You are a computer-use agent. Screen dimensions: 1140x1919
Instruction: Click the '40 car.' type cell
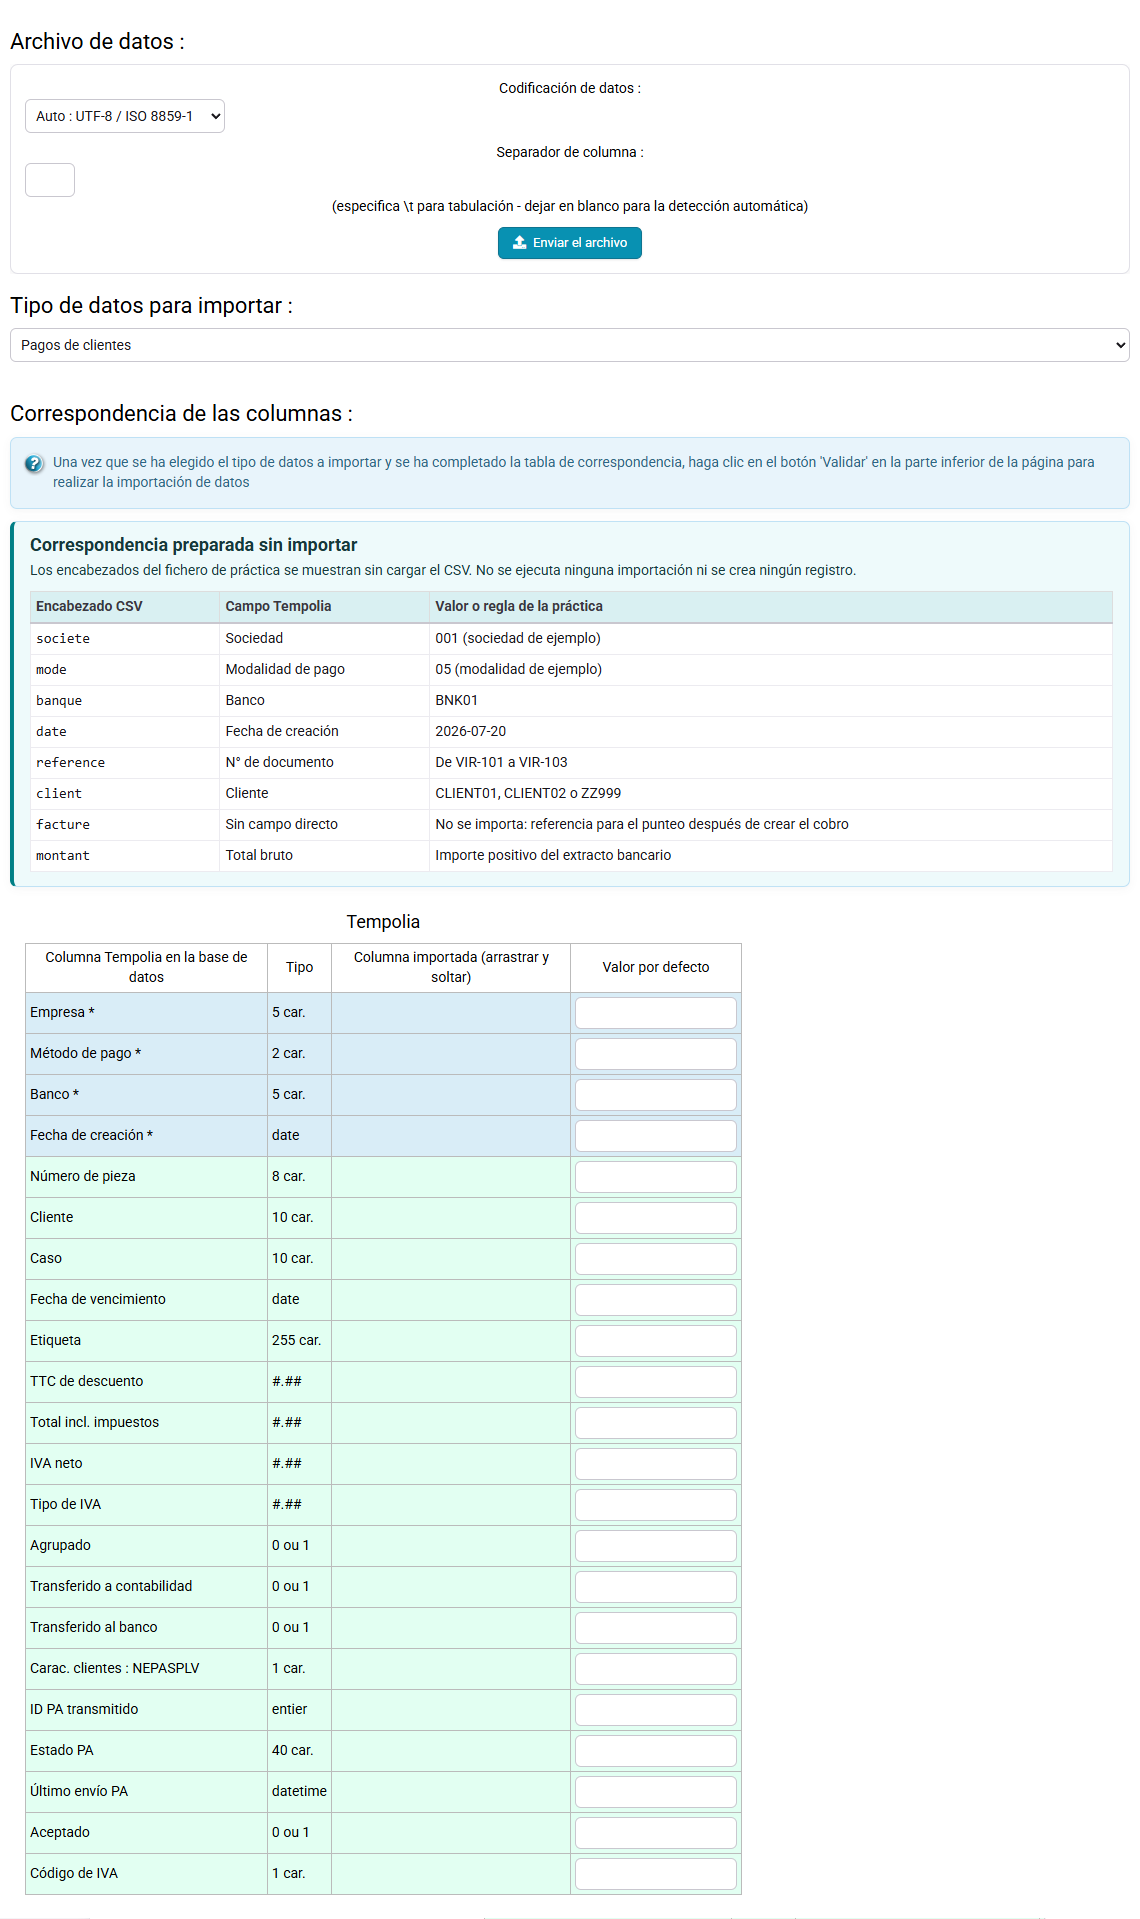(299, 1750)
